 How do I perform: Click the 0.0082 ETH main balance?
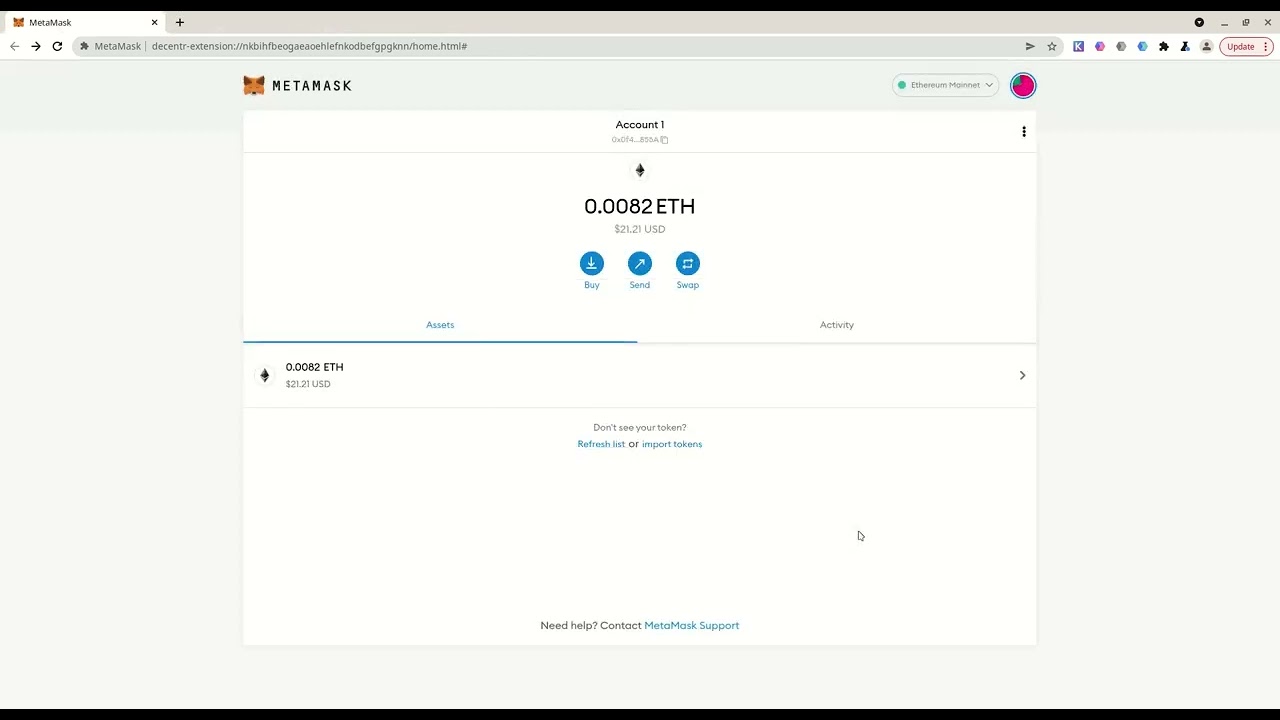tap(640, 206)
